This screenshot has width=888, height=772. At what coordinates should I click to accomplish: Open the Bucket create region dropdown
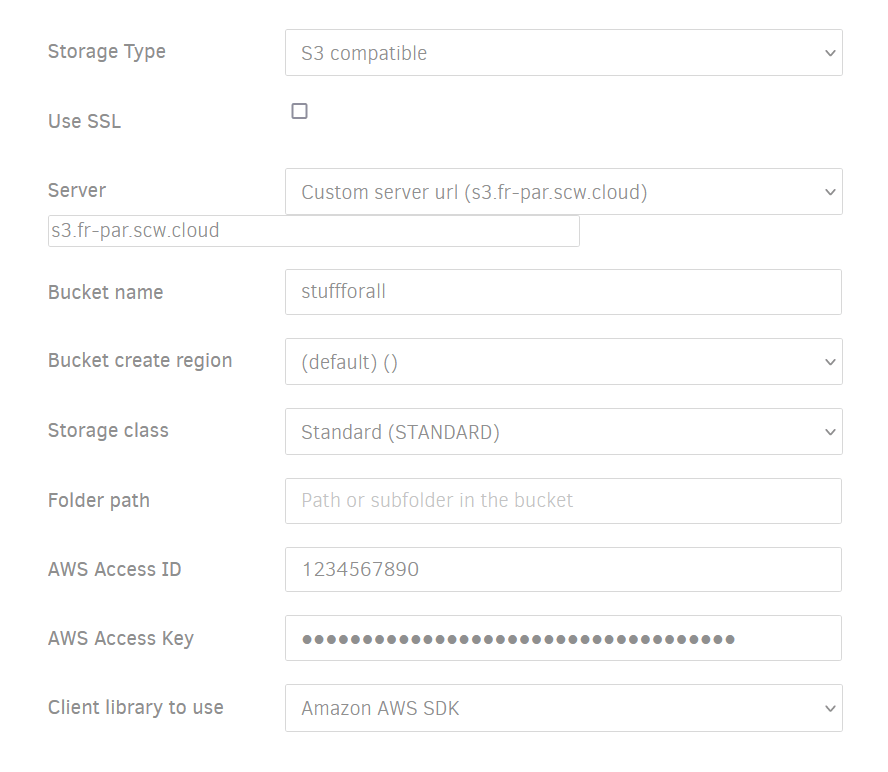point(563,362)
